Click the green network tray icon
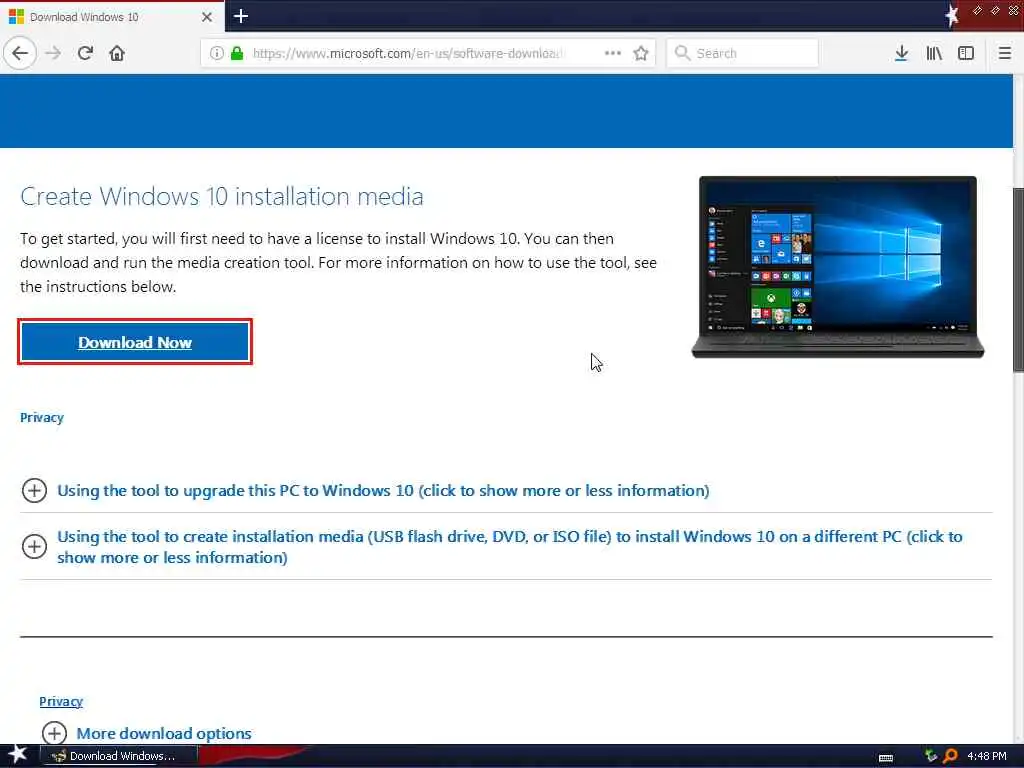Image resolution: width=1024 pixels, height=768 pixels. [x=931, y=756]
